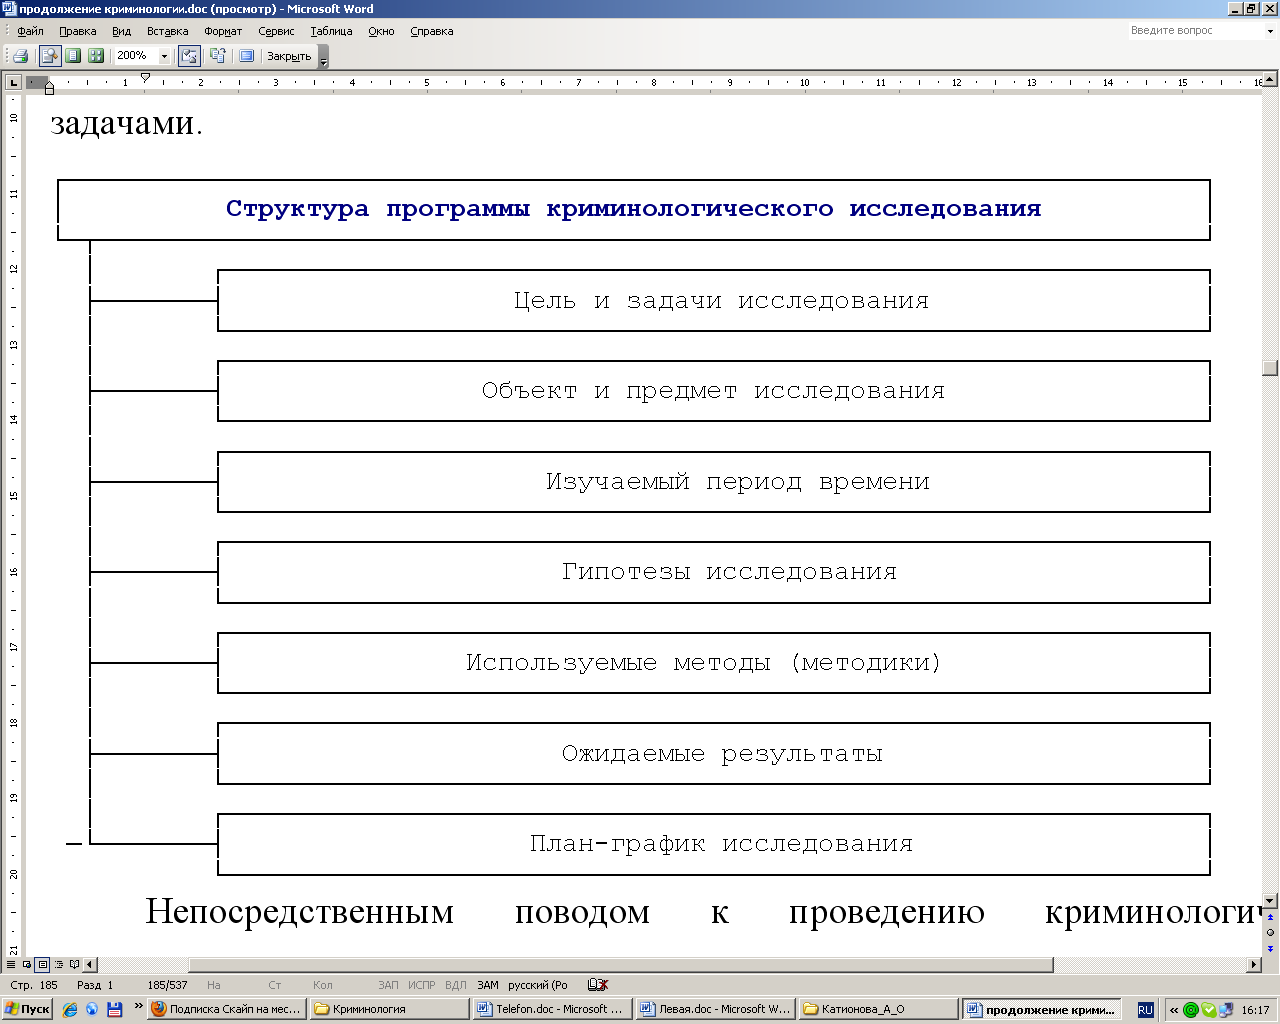The image size is (1280, 1024).
Task: Click the floppy disk quick launch icon
Action: pyautogui.click(x=114, y=1009)
